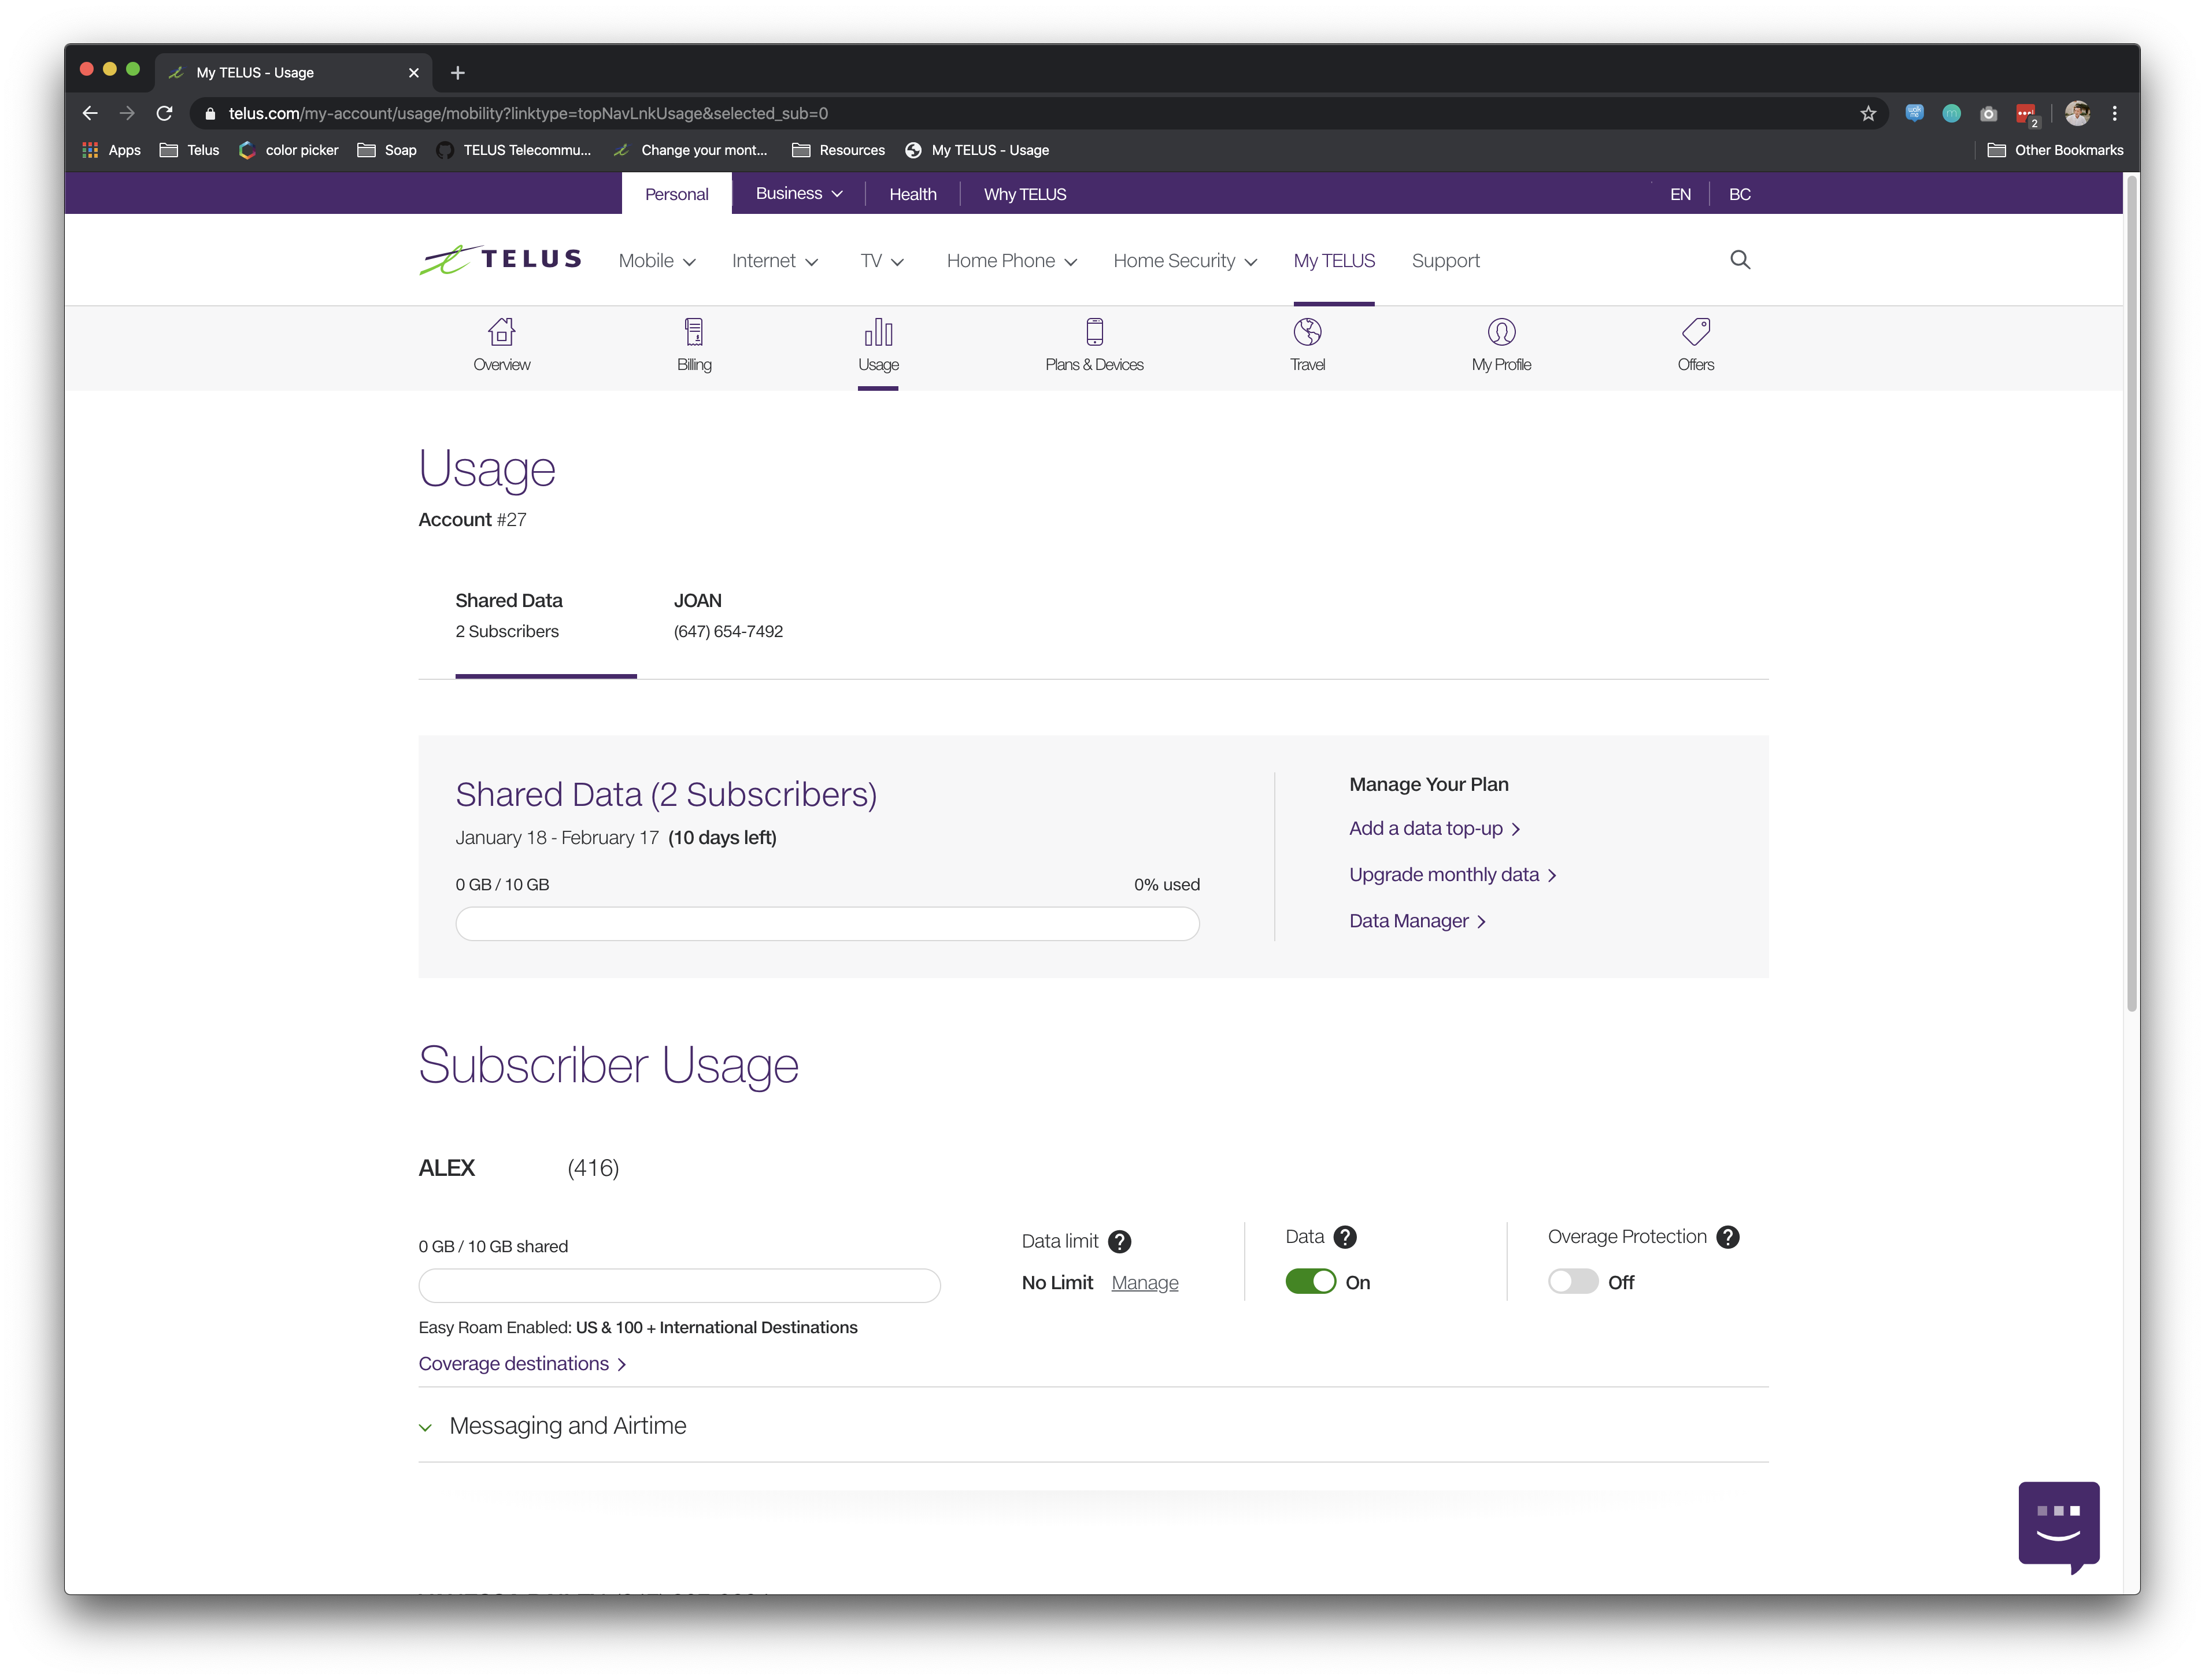Click Upgrade monthly data link

pos(1452,875)
